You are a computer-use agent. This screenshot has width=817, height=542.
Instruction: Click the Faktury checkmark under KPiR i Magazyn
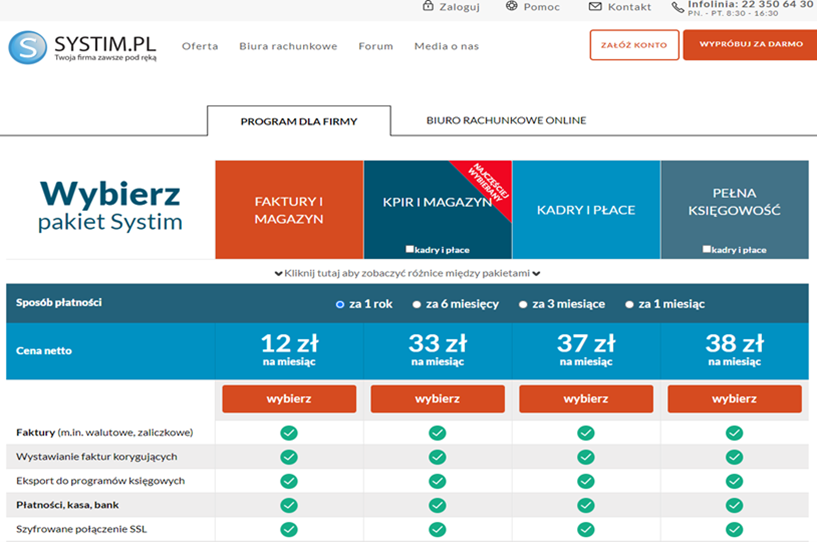[437, 433]
